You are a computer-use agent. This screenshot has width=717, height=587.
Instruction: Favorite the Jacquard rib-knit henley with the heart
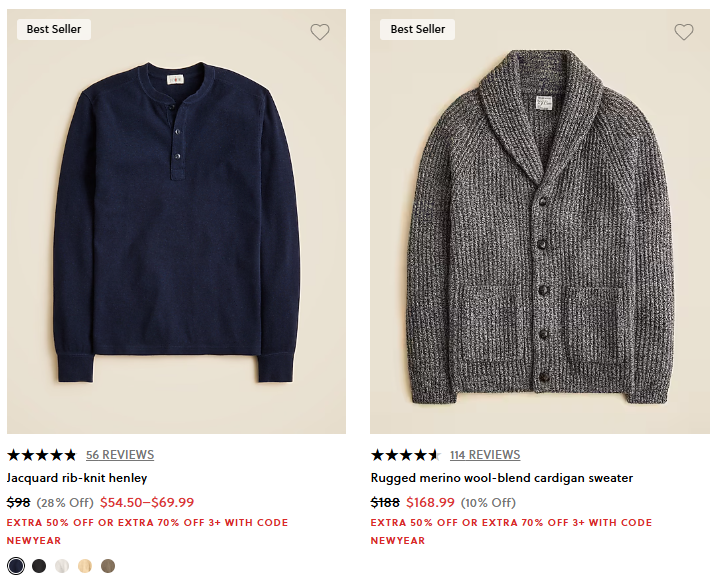(320, 32)
